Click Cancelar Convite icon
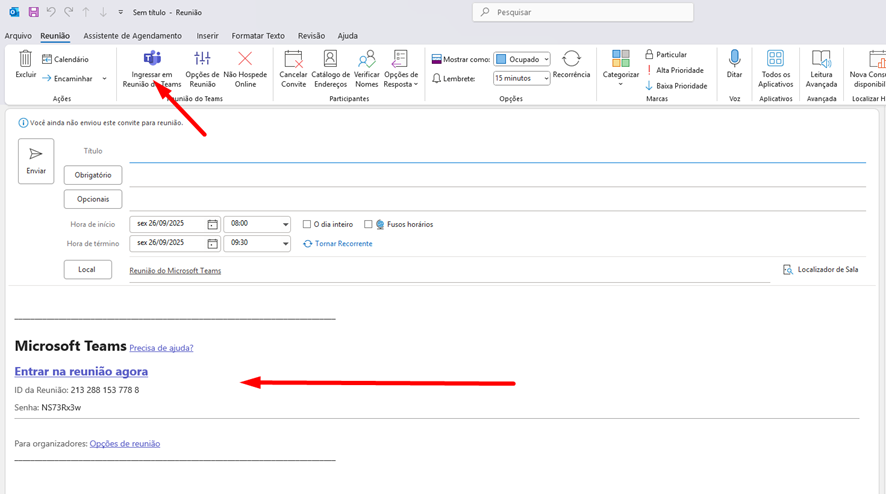The image size is (886, 494). (x=293, y=59)
